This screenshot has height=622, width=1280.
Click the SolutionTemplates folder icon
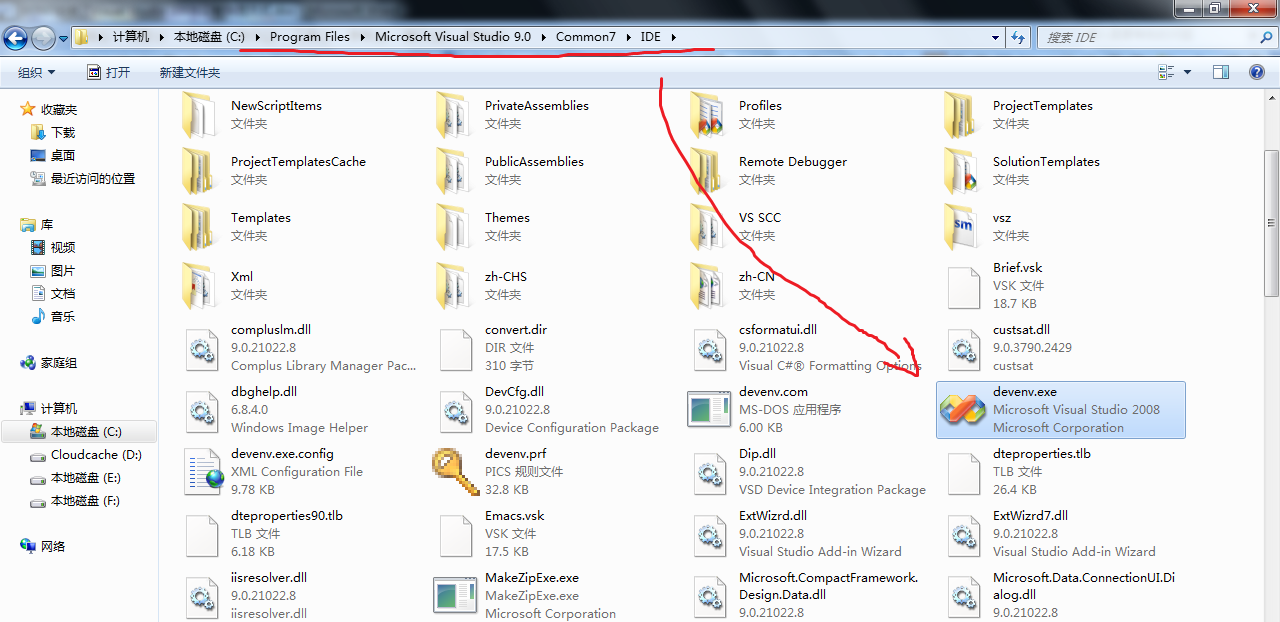coord(963,170)
